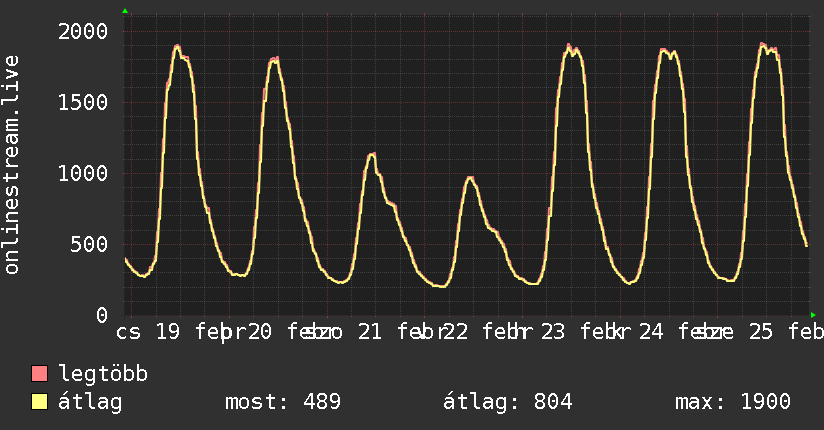824x430 pixels.
Task: Select the legtöbb legend label
Action: coord(103,374)
